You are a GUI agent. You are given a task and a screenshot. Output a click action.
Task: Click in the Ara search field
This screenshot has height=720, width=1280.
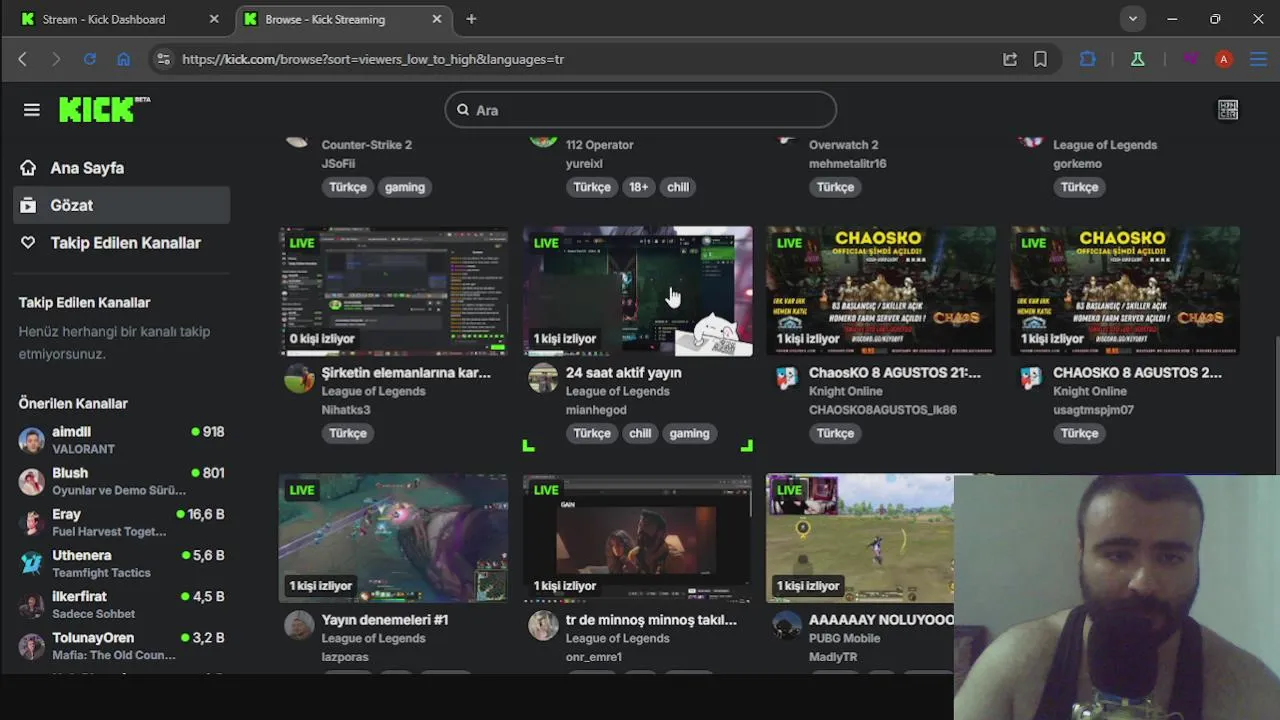(x=640, y=110)
